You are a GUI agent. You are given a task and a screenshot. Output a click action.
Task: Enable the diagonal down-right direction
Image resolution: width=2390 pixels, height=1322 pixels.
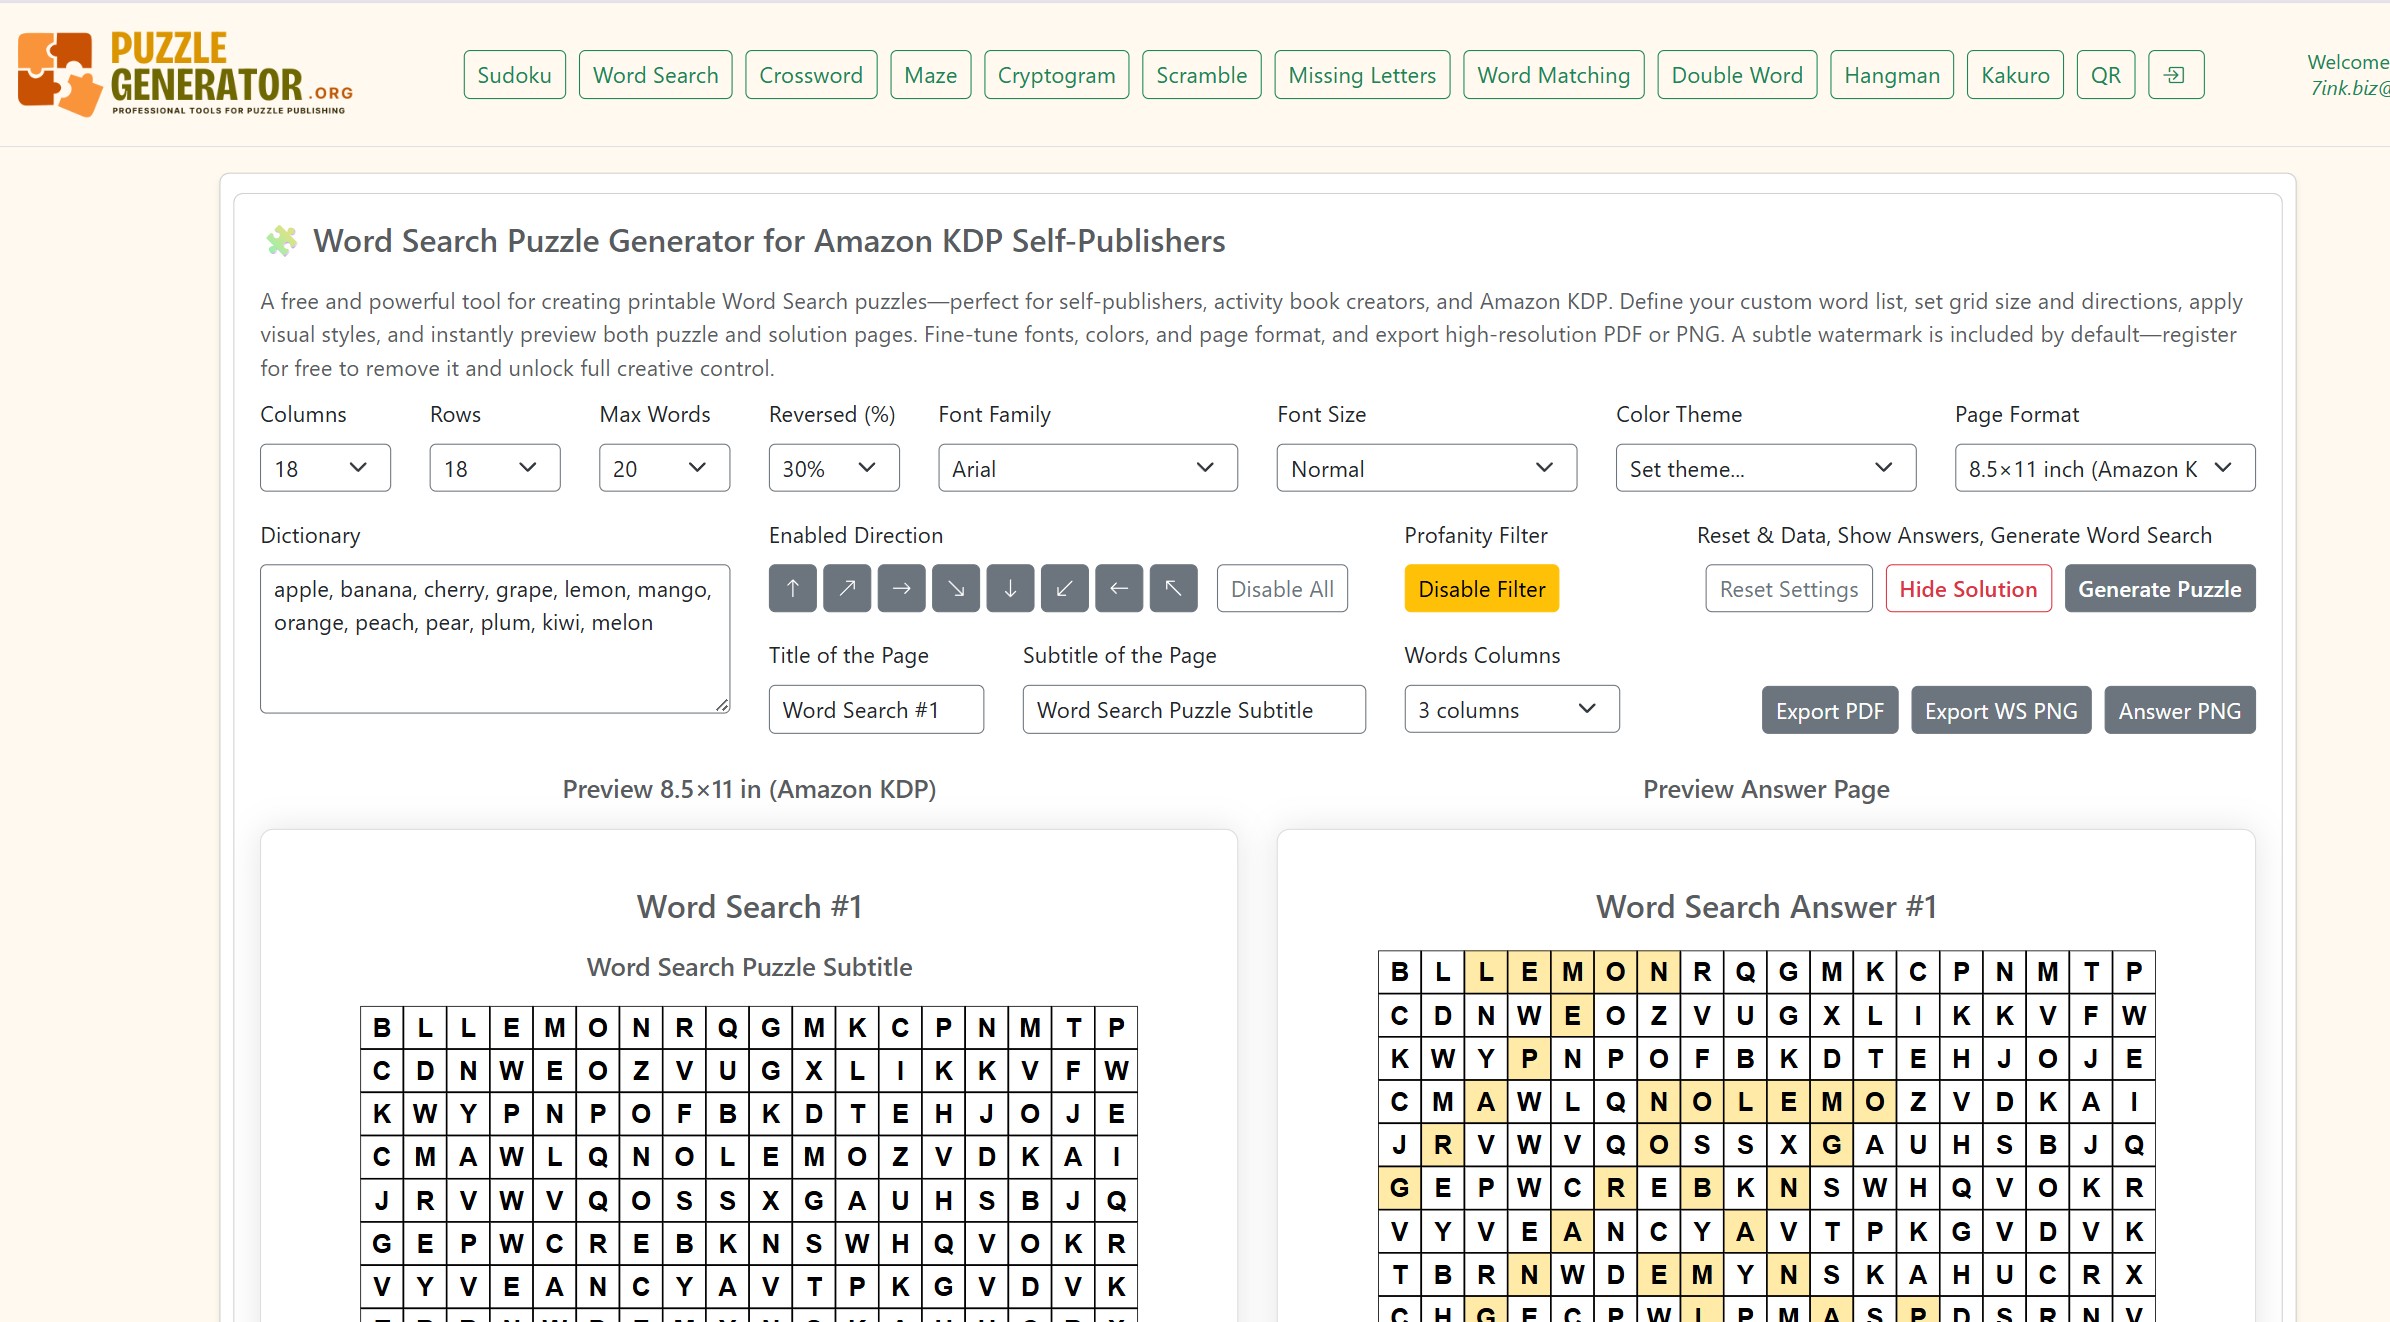[x=956, y=589]
